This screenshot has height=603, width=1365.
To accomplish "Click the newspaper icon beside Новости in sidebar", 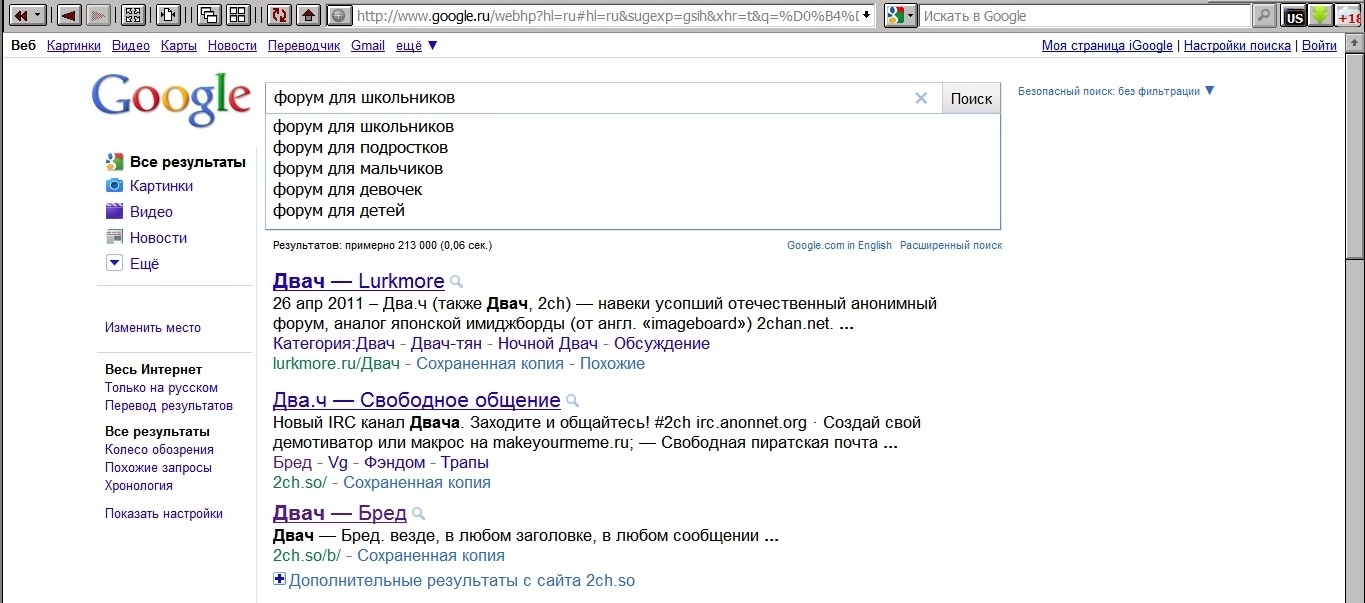I will tap(114, 238).
